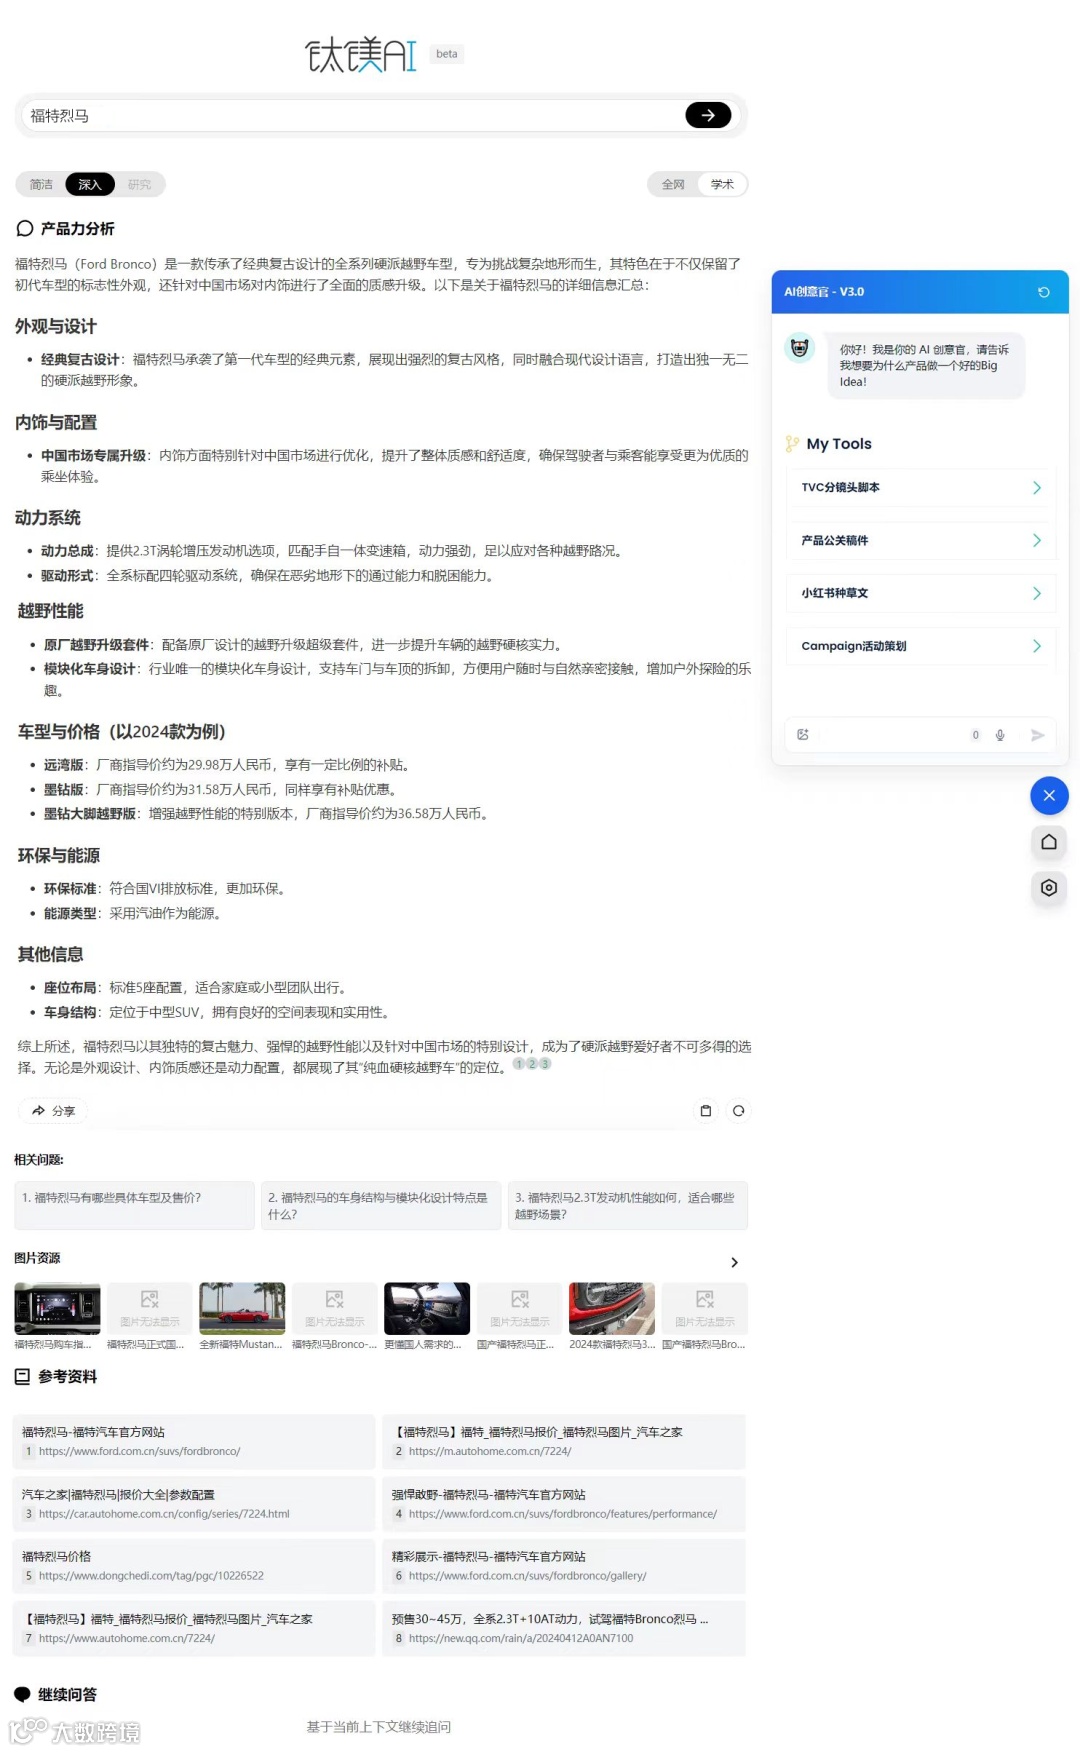Open settings hexagon icon button

click(x=1049, y=888)
